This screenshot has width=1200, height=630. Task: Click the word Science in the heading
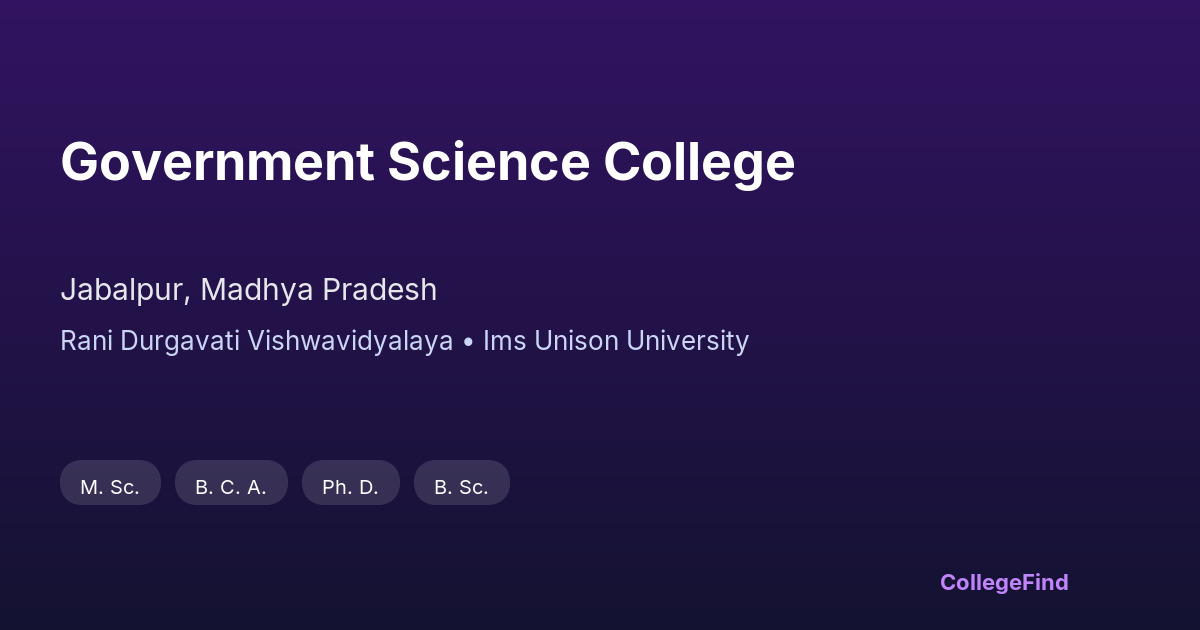click(x=488, y=162)
